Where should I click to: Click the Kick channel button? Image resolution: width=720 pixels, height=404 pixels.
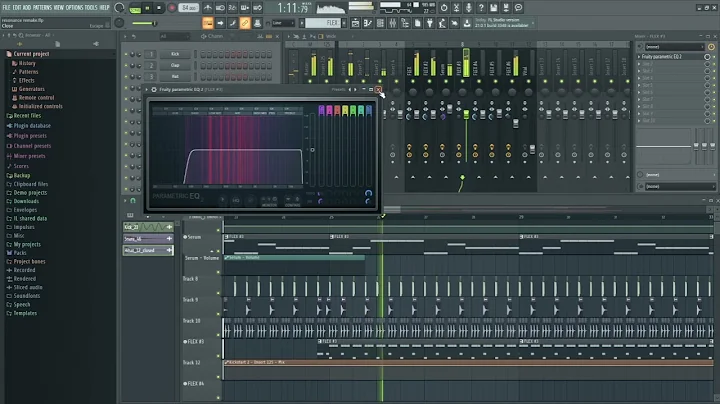(175, 54)
